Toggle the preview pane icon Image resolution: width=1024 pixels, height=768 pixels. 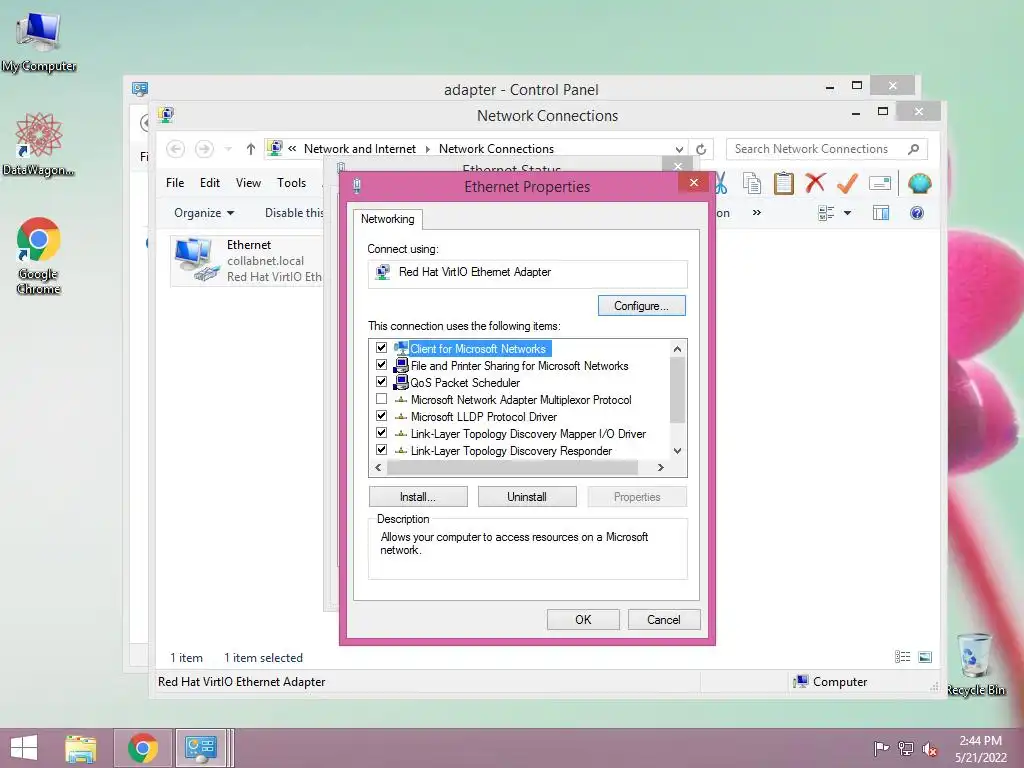[881, 213]
